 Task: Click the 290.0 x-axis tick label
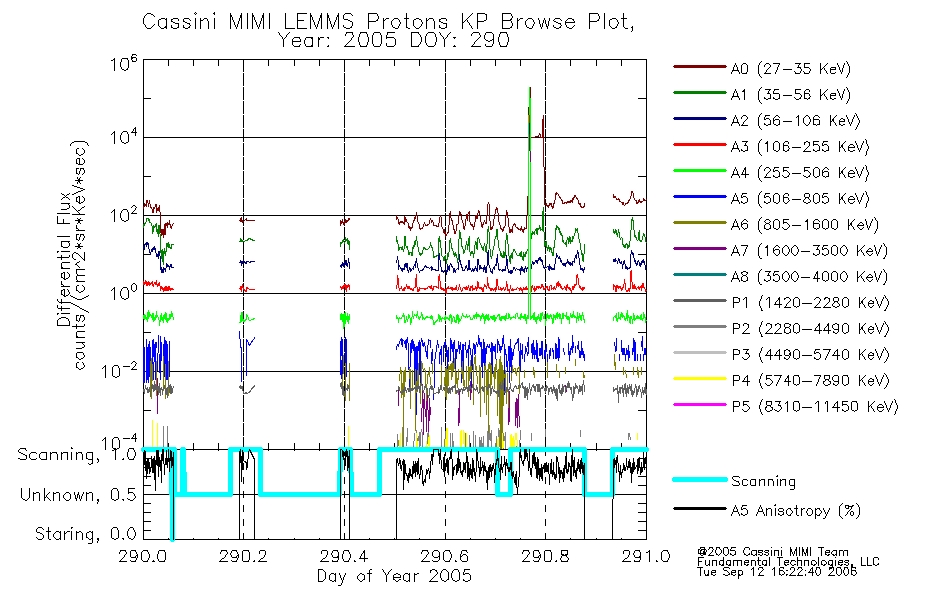143,556
